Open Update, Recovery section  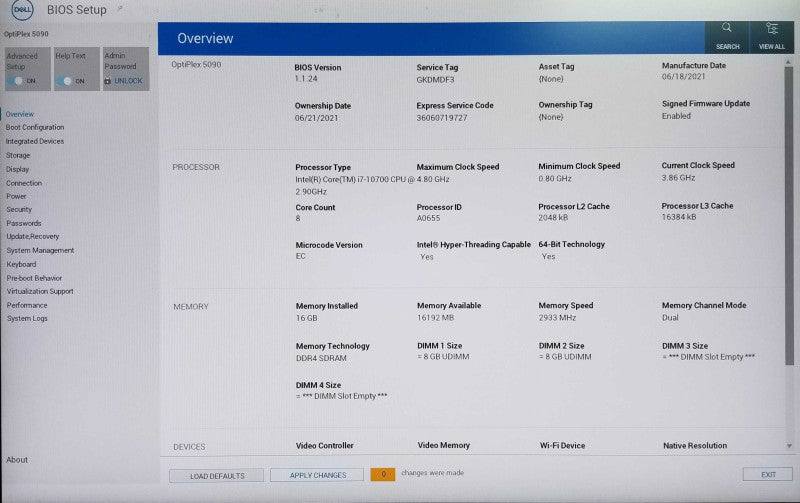(x=33, y=236)
